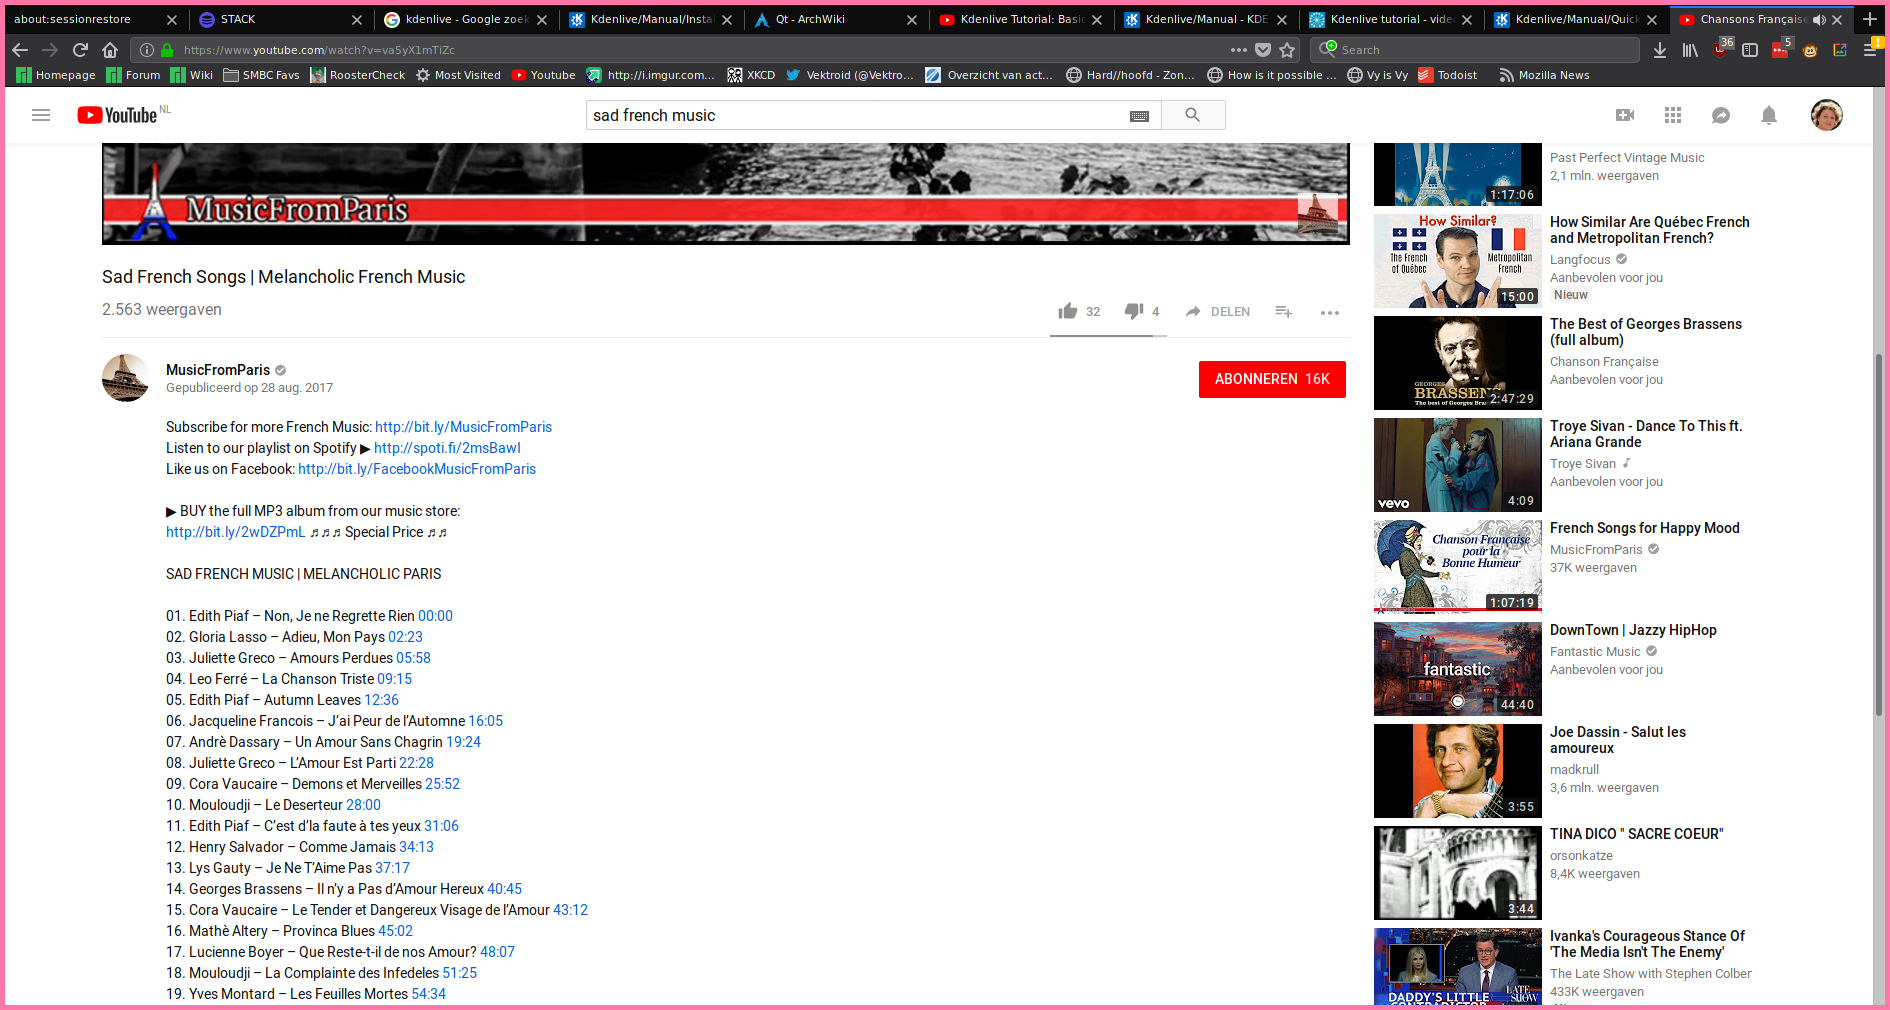
Task: Open French Songs for Happy Mood thumbnail
Action: (x=1457, y=566)
